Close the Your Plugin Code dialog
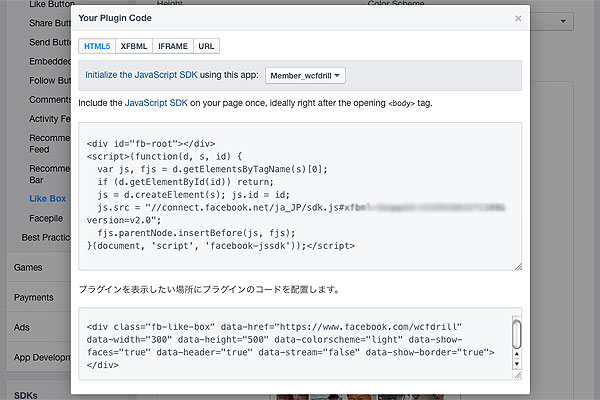The height and width of the screenshot is (400, 600). pos(518,18)
